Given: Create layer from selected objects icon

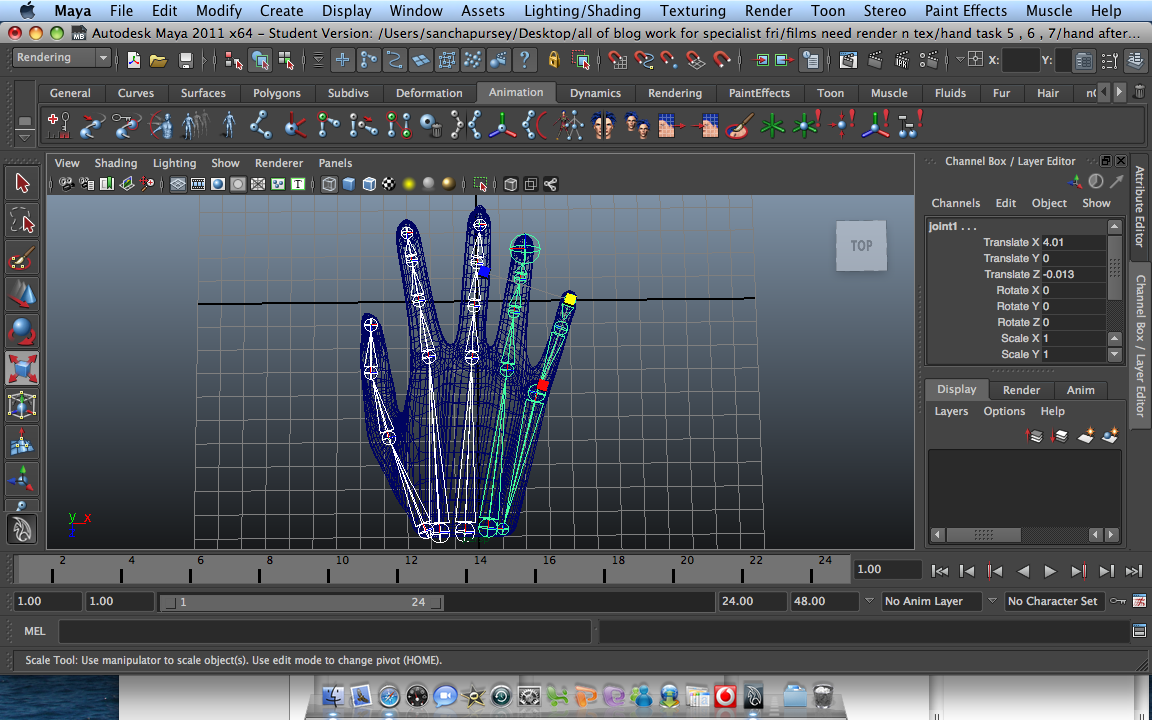Looking at the screenshot, I should [1110, 436].
